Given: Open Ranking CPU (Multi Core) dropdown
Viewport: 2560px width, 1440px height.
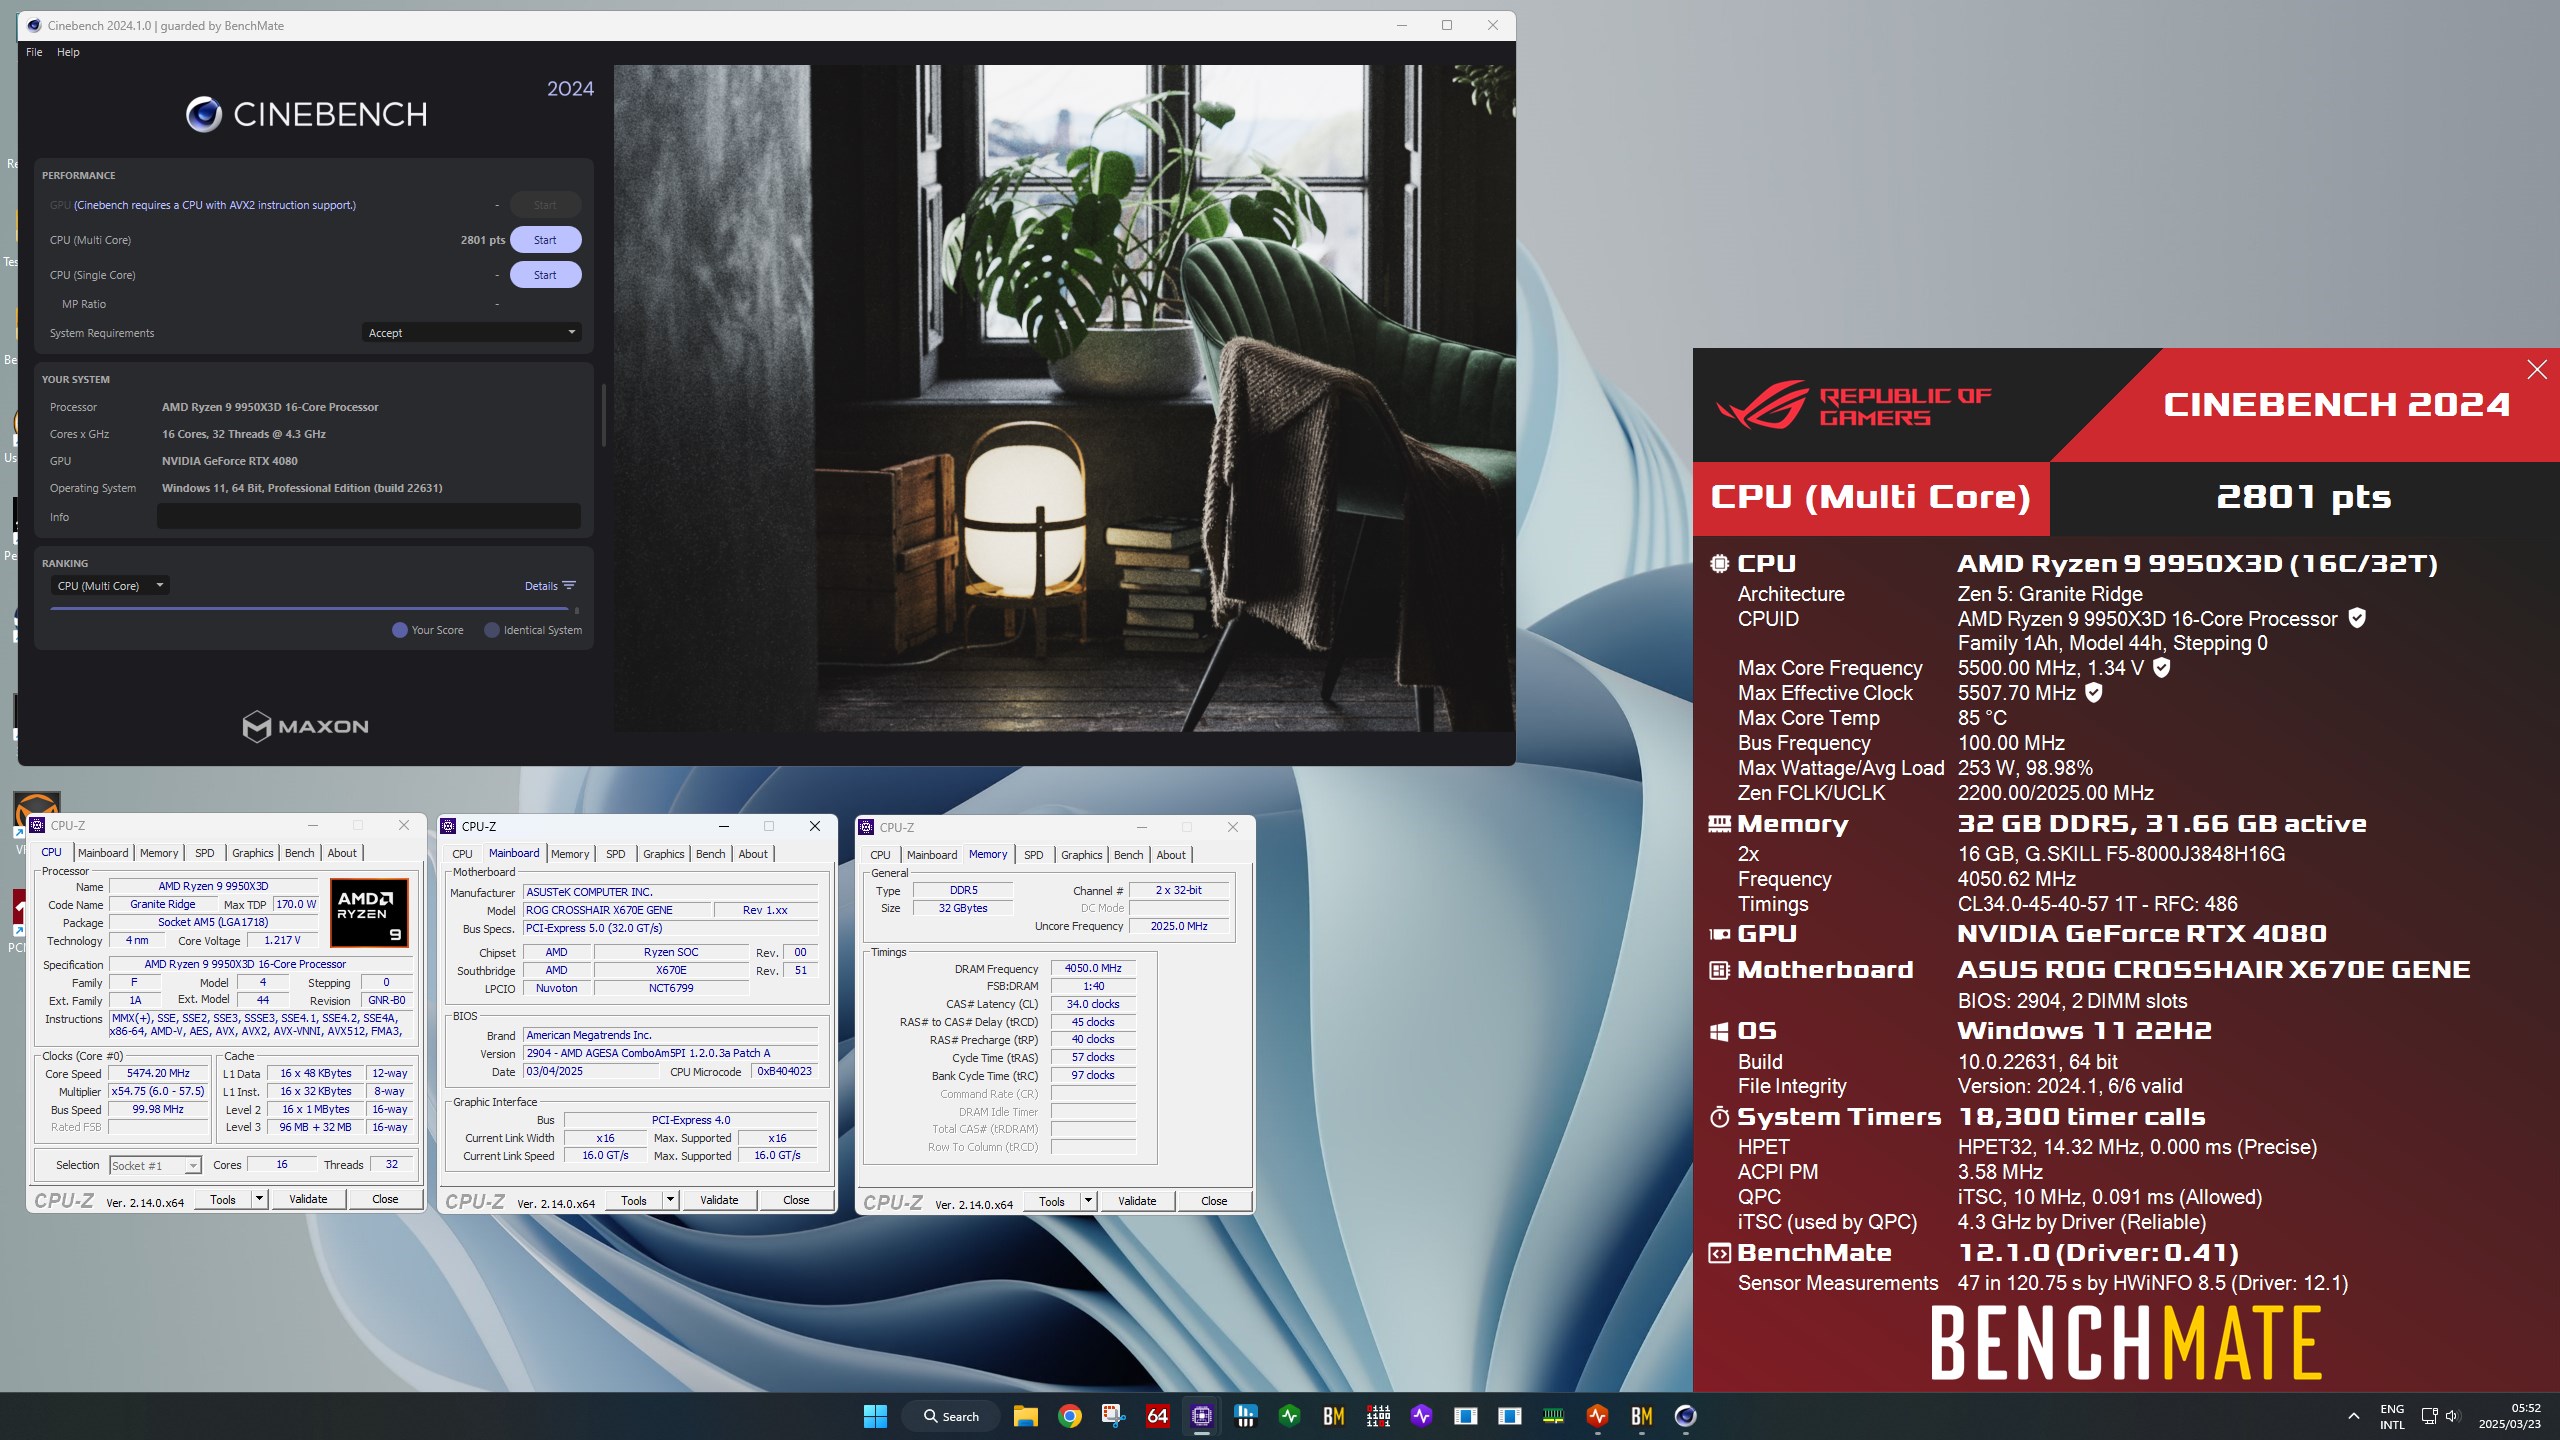Looking at the screenshot, I should [109, 586].
